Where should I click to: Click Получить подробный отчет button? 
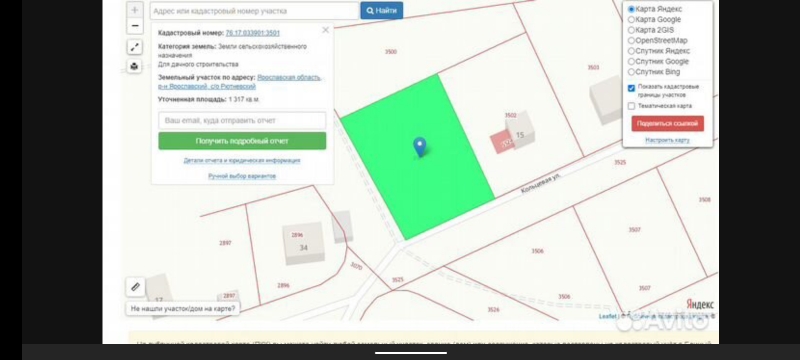(x=242, y=141)
